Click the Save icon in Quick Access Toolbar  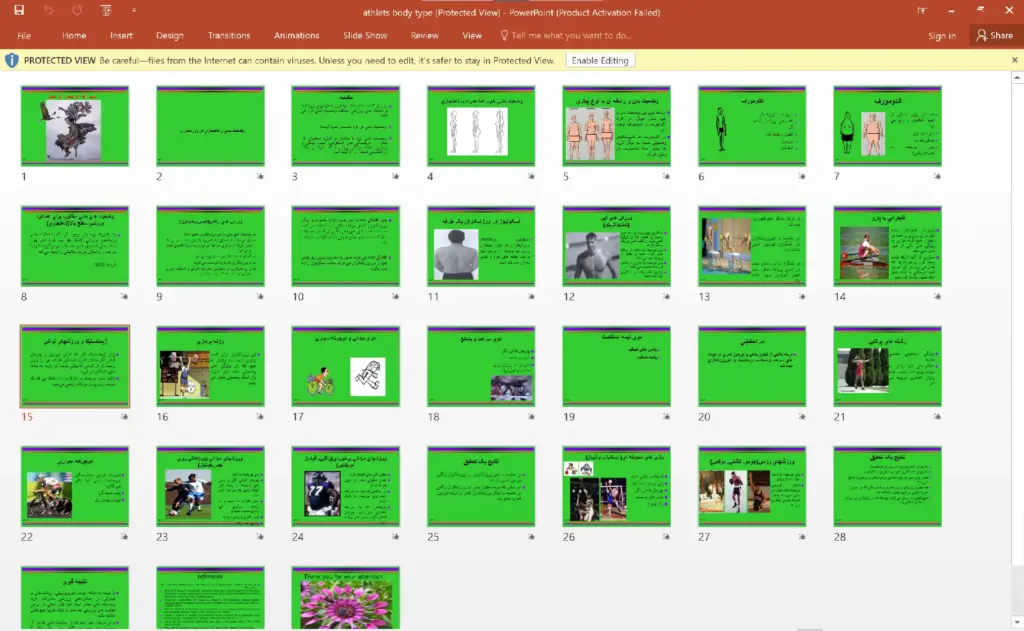tap(19, 11)
